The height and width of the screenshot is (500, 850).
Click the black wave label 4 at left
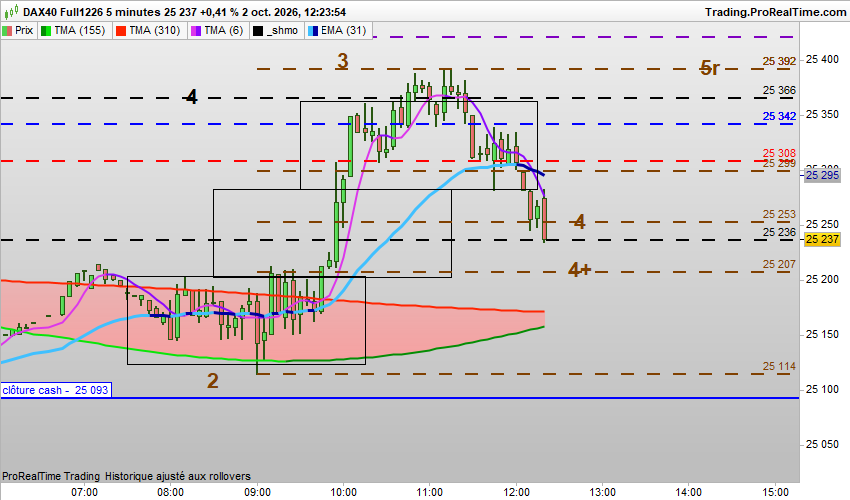coord(191,97)
